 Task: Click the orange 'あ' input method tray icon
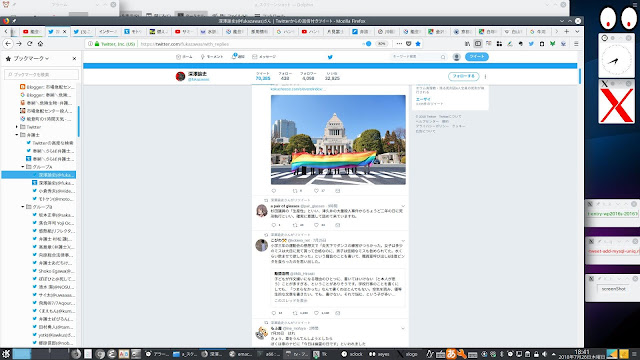(x=451, y=354)
